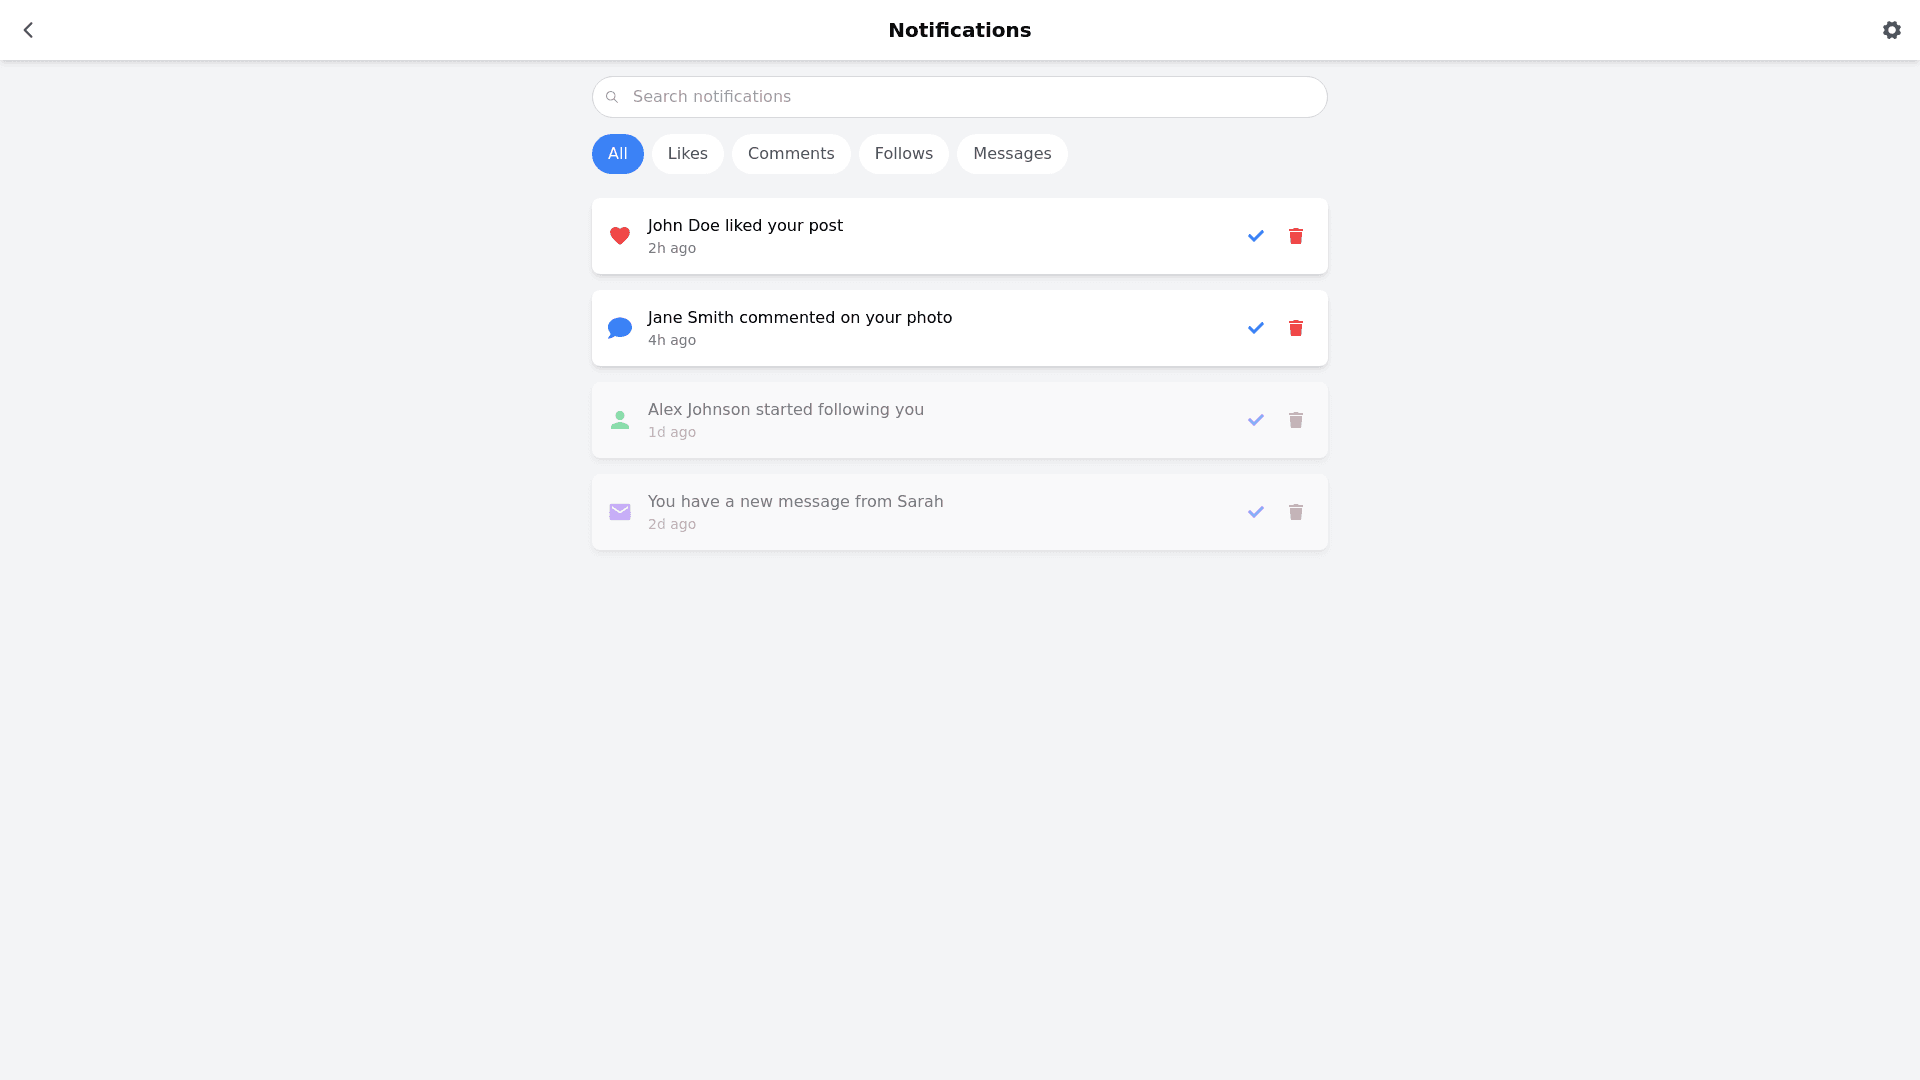The width and height of the screenshot is (1920, 1080).
Task: Mark Jane Smith's comment as read
Action: click(x=1255, y=328)
